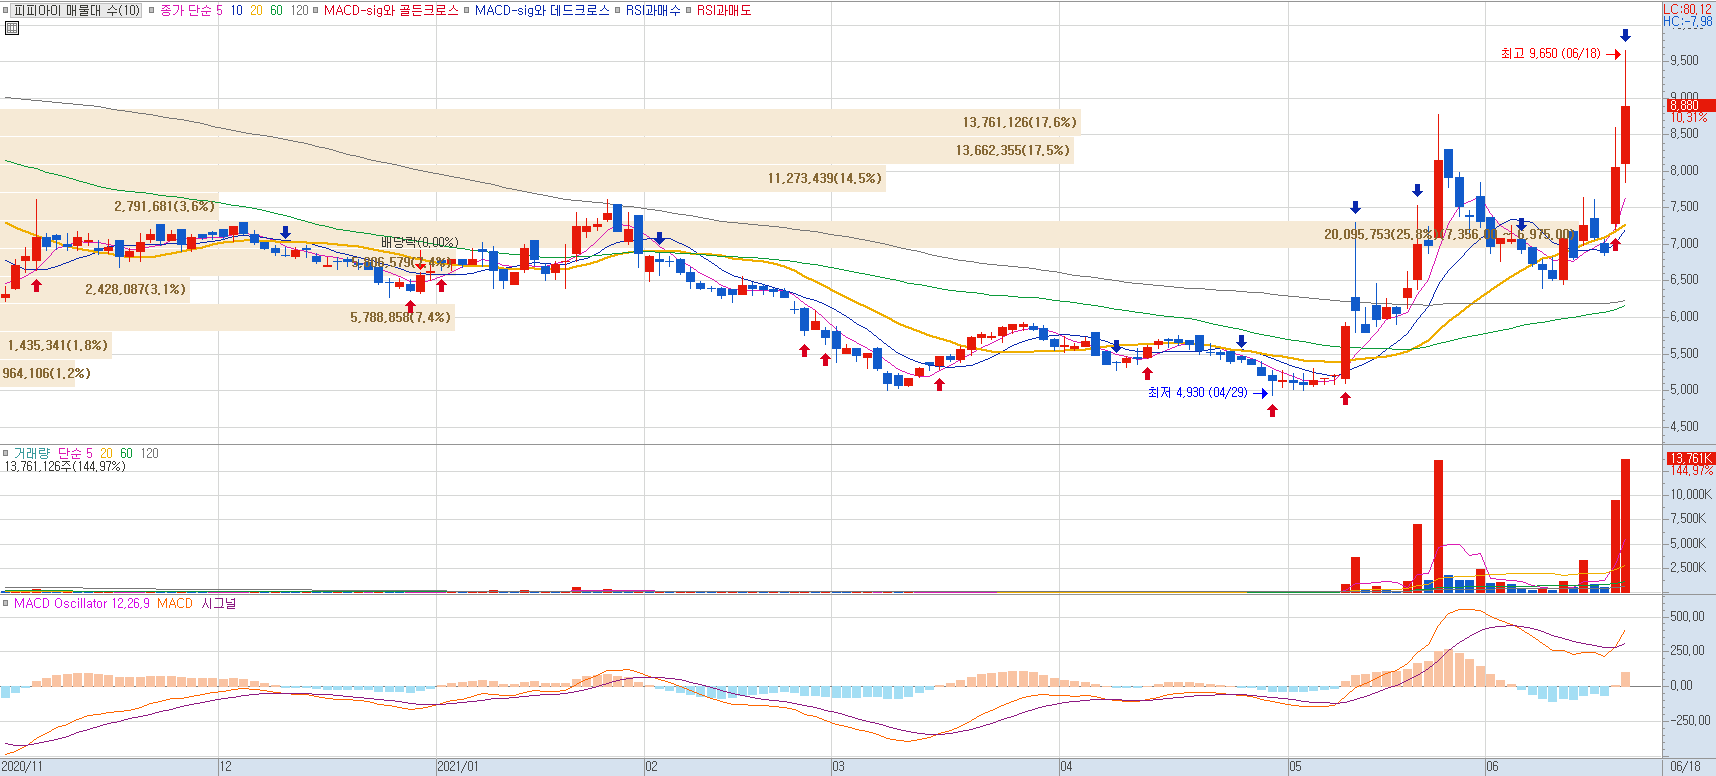The height and width of the screenshot is (776, 1716).
Task: Click the 매물량(0.00%) label on chart
Action: tap(419, 242)
